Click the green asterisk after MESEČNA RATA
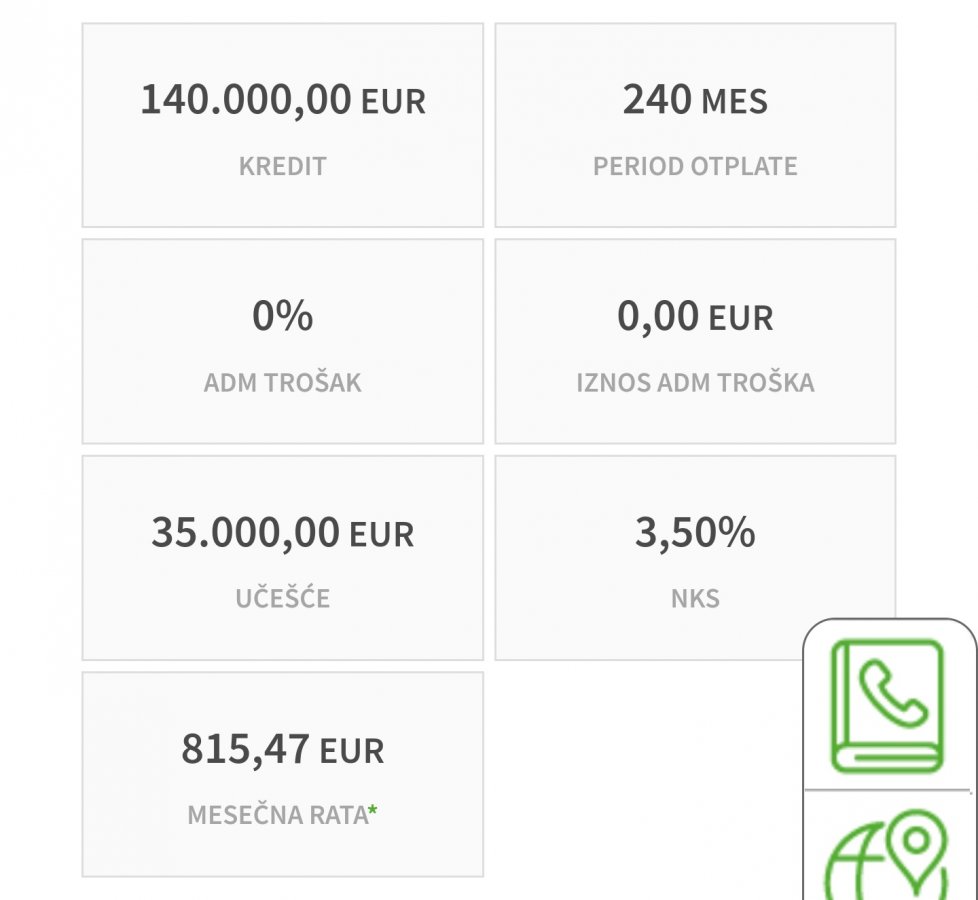This screenshot has height=900, width=978. [x=373, y=814]
